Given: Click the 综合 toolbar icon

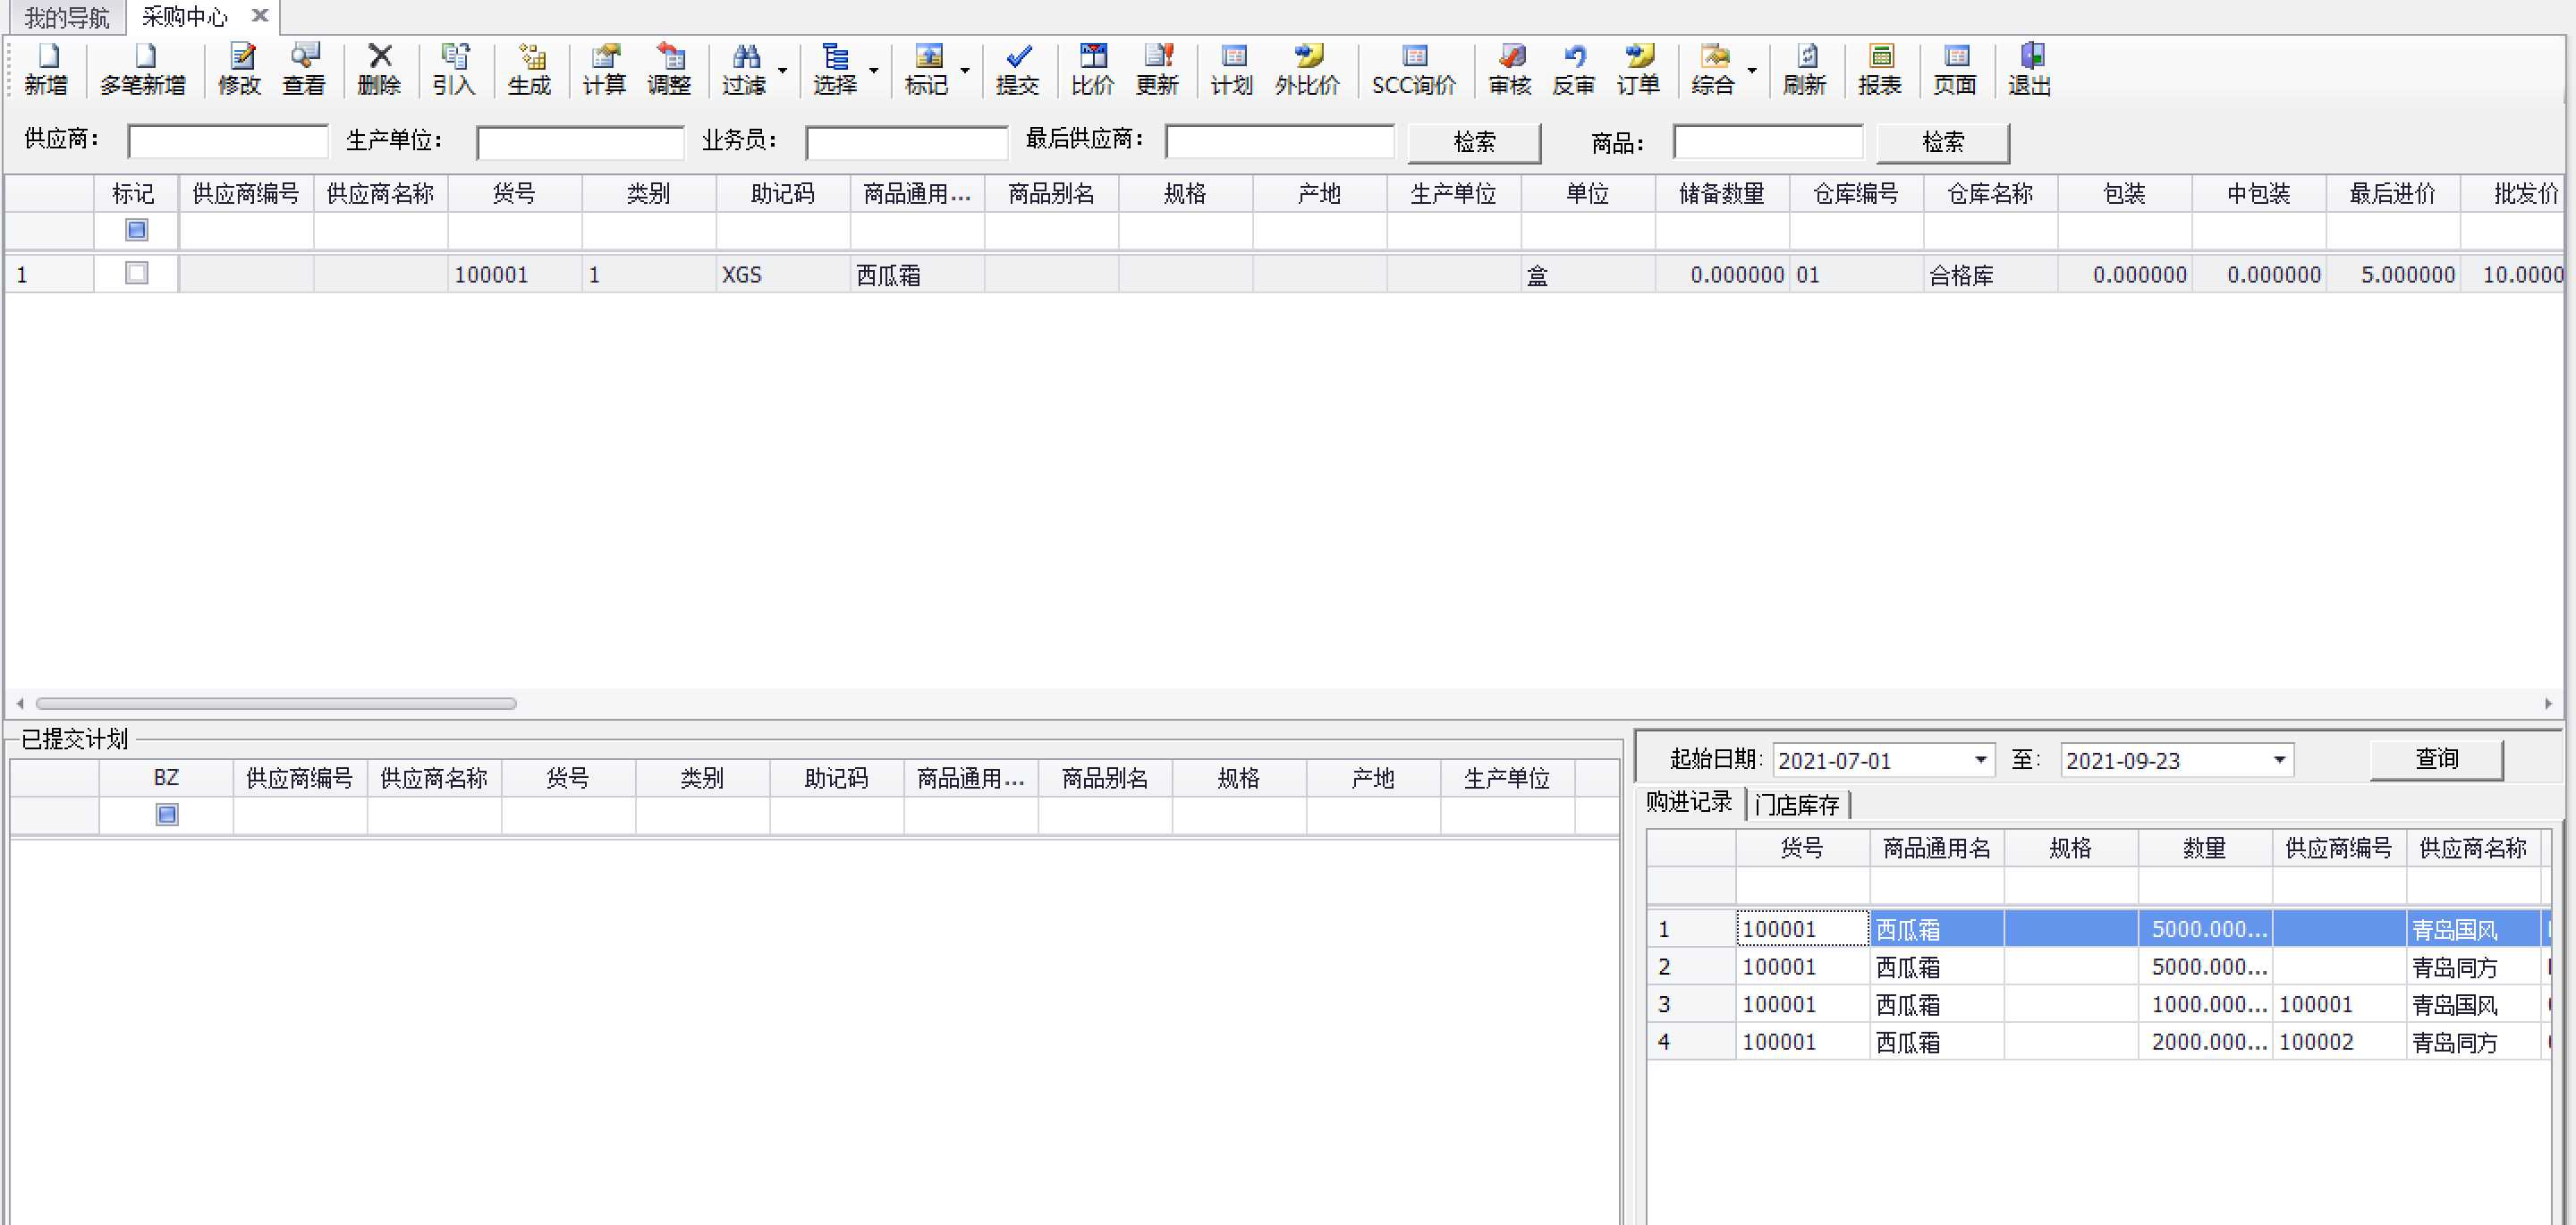Looking at the screenshot, I should pyautogui.click(x=1714, y=69).
